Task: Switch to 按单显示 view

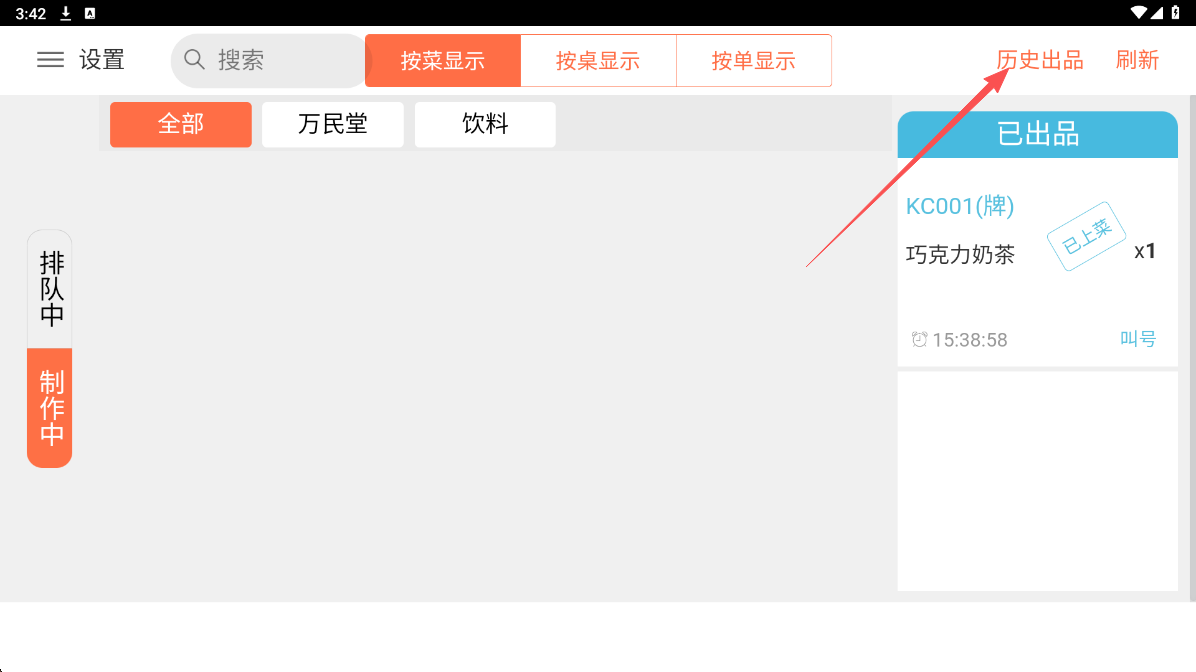Action: point(753,61)
